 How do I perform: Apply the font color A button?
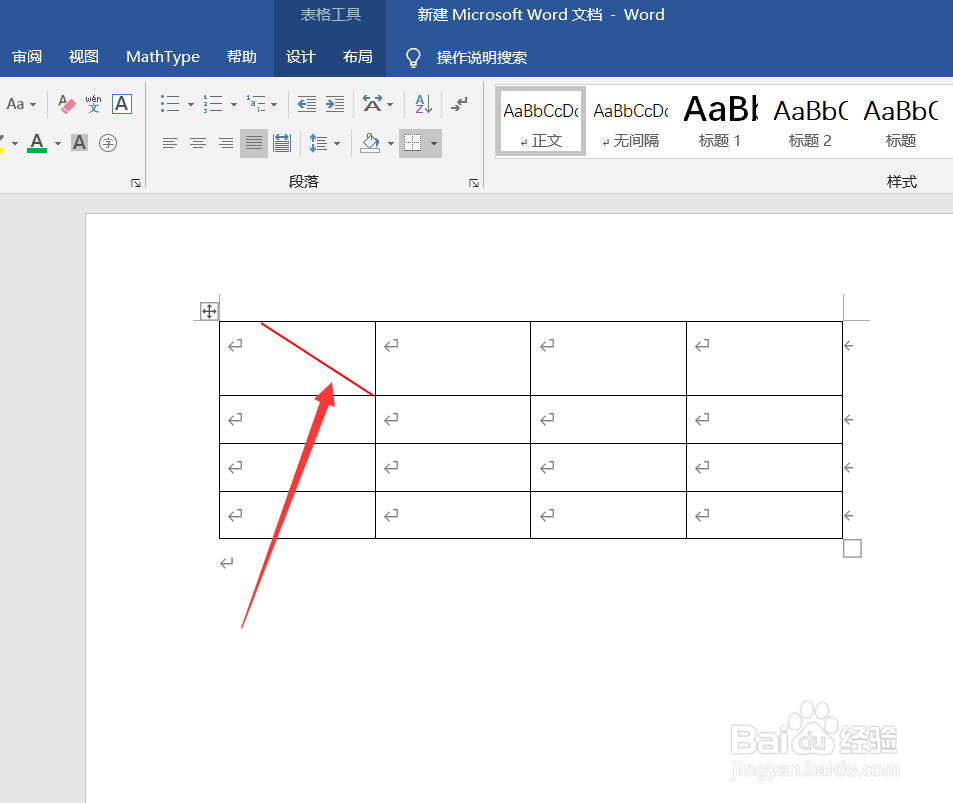(37, 143)
